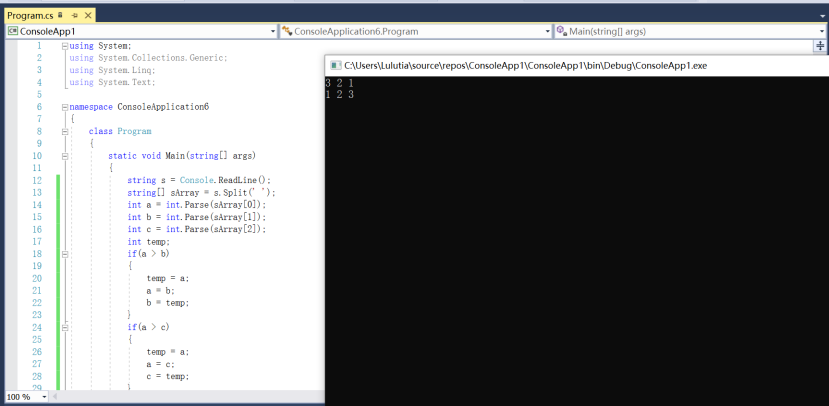Click 'if(a > b)' condition text
This screenshot has height=406, width=829.
pos(148,254)
